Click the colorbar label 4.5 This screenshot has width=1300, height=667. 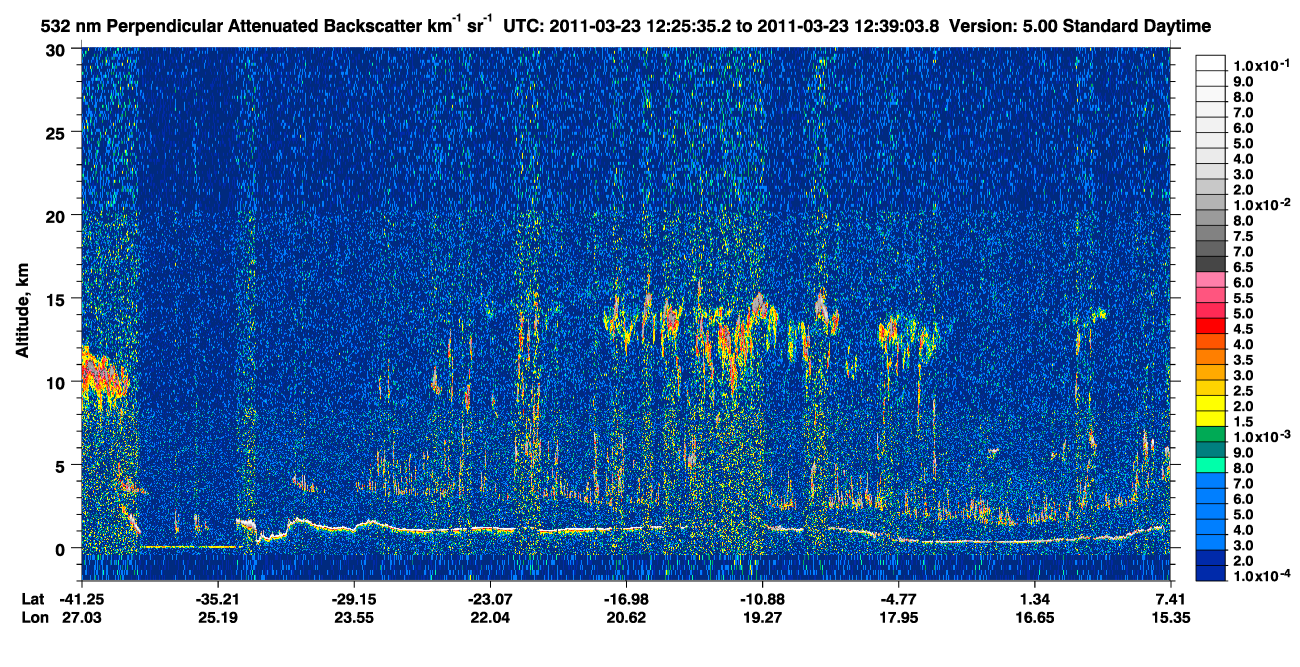1243,329
